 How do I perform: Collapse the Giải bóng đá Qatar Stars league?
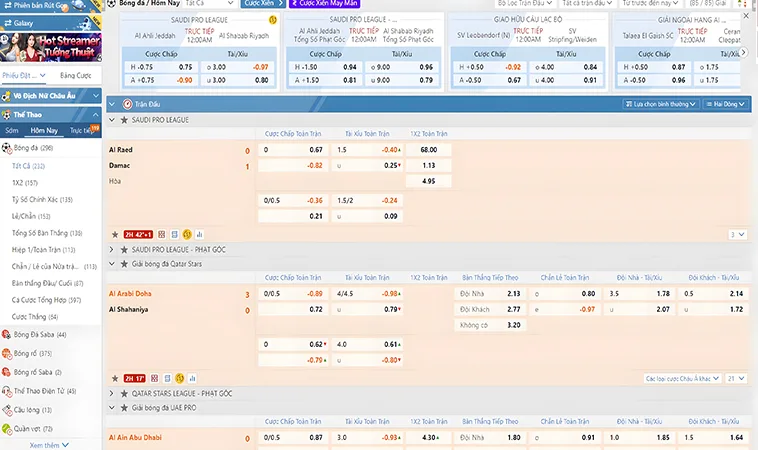[112, 264]
